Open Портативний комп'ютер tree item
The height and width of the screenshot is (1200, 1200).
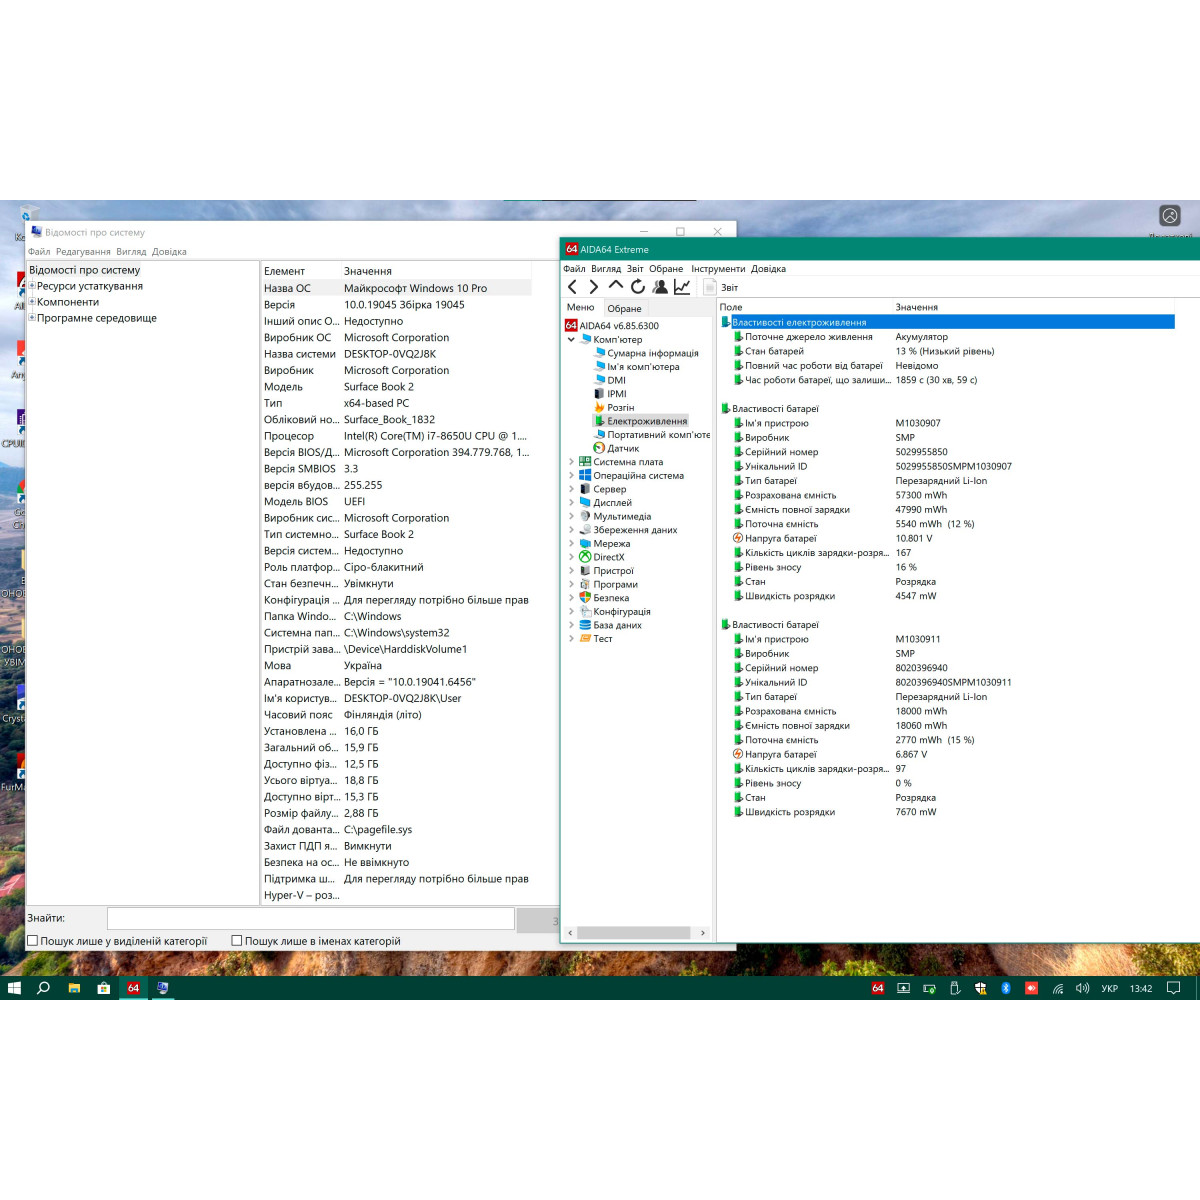pos(658,435)
